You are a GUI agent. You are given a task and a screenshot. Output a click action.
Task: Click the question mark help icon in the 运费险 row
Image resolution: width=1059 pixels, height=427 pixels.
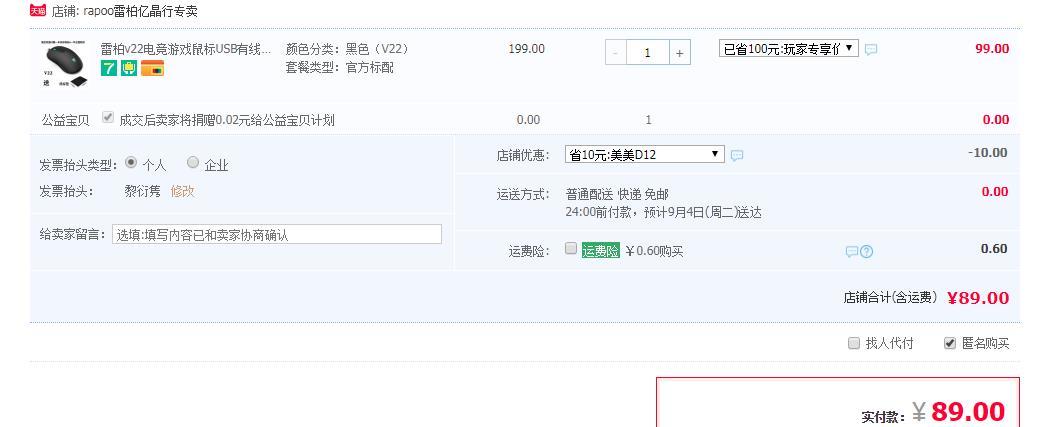pos(867,252)
